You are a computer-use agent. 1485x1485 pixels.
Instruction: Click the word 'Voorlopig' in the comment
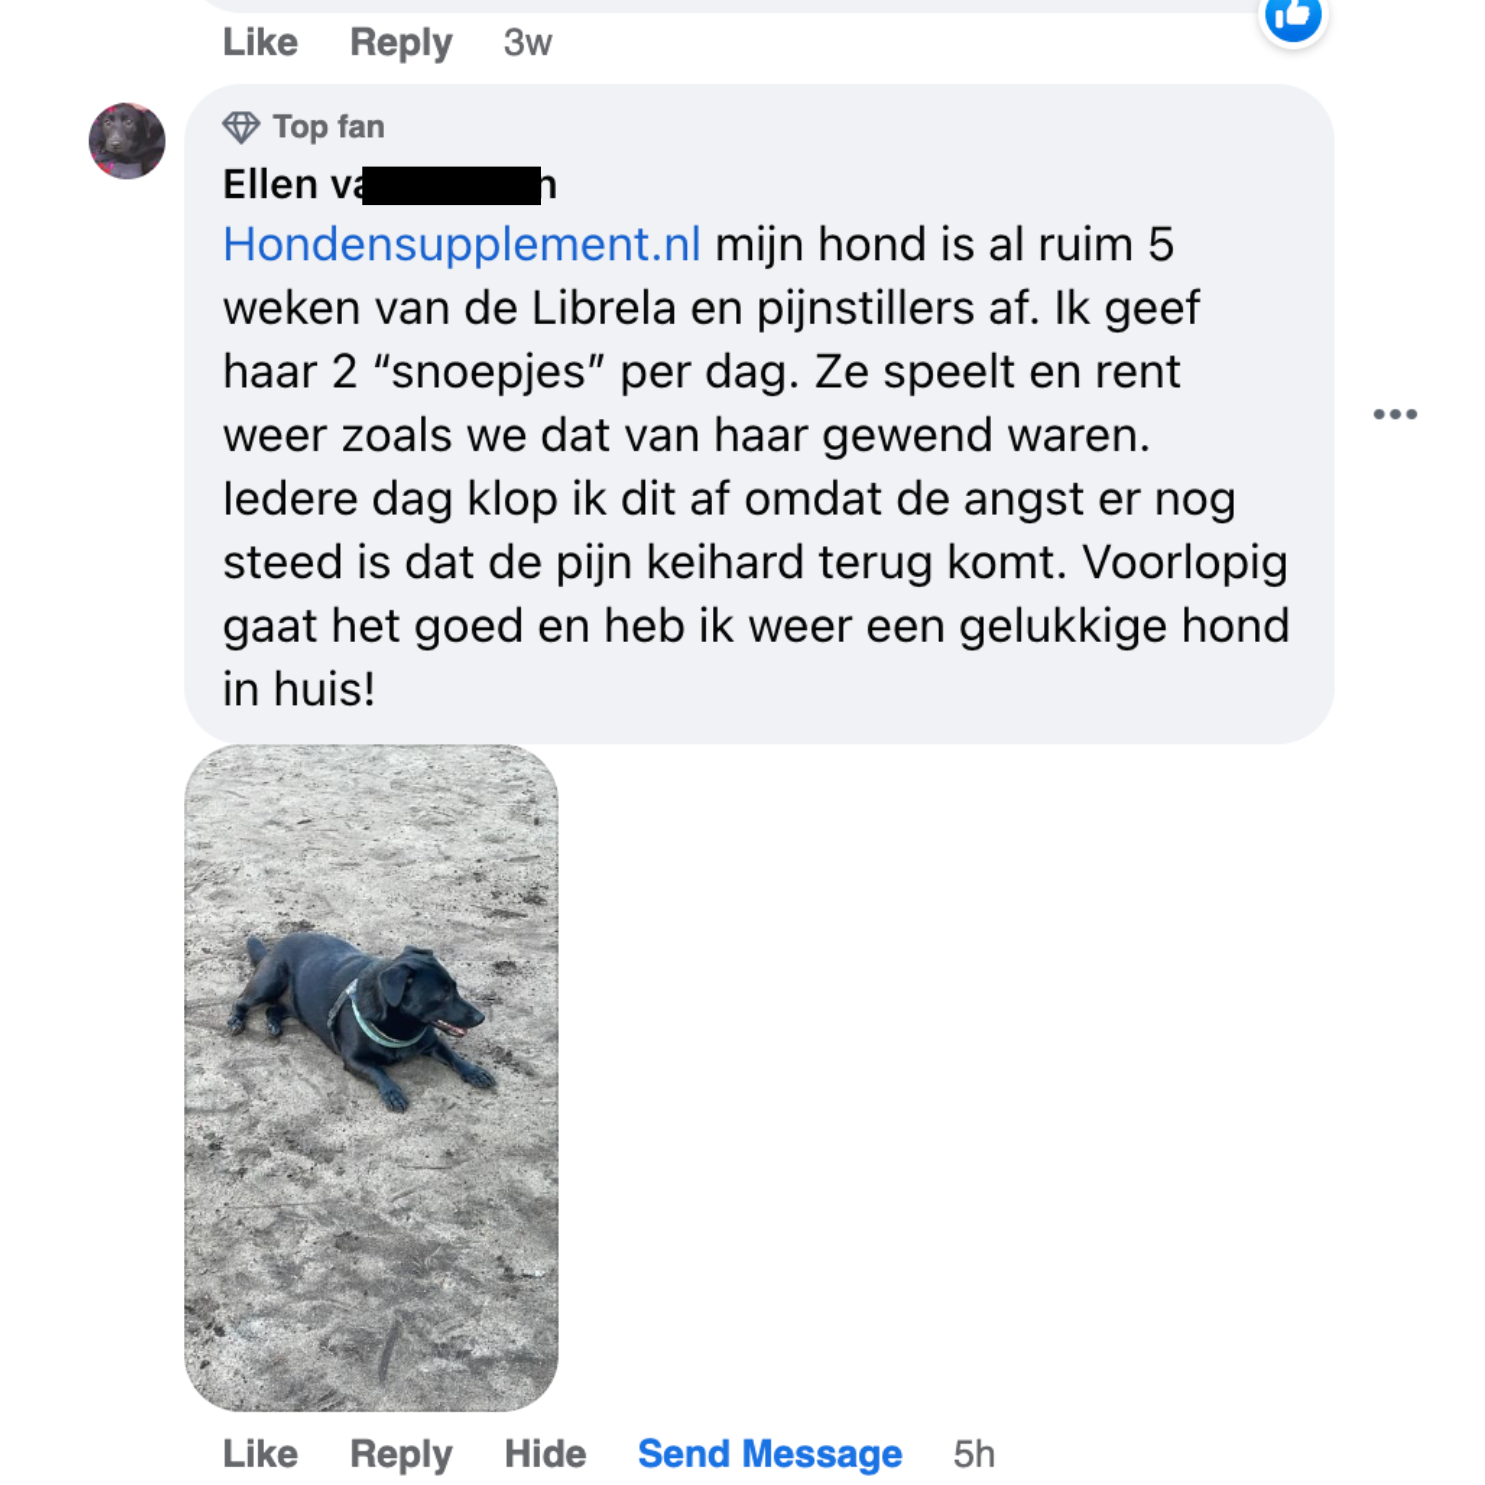(x=1185, y=563)
